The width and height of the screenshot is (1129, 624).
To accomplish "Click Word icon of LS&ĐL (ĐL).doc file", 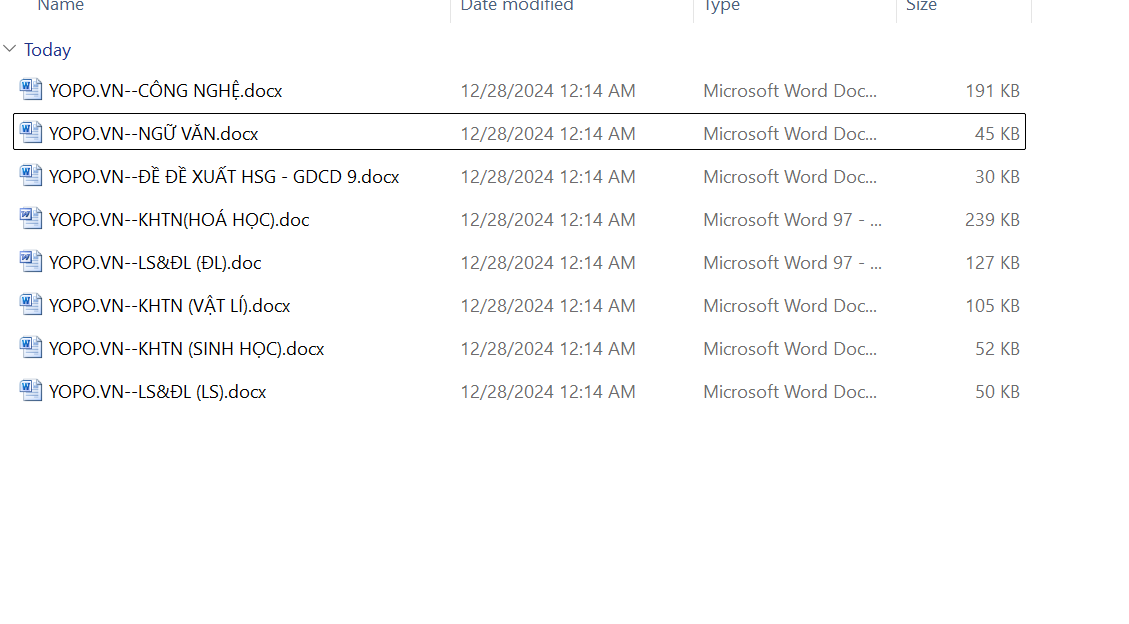I will click(x=31, y=261).
